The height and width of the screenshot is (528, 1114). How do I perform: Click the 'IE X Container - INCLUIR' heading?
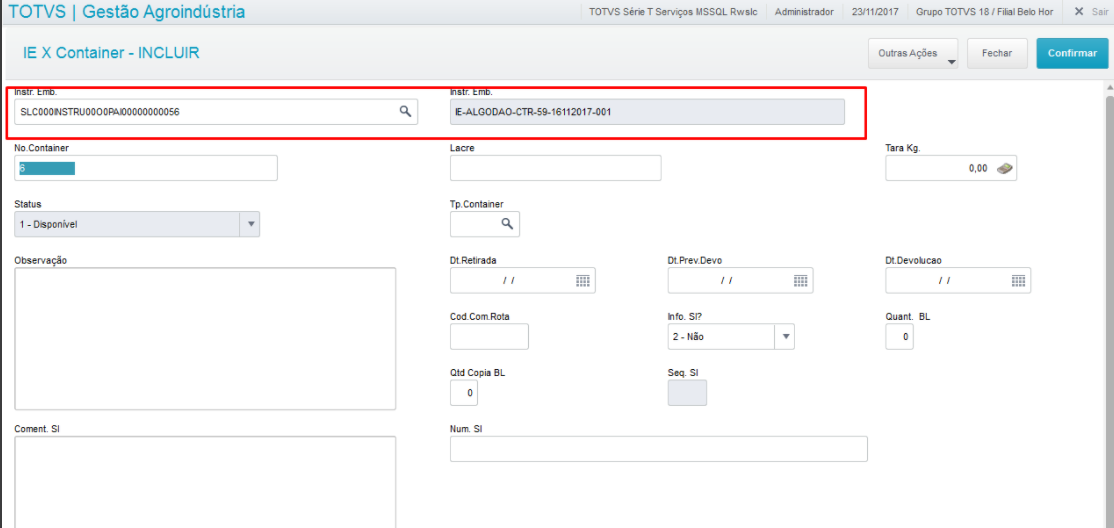pyautogui.click(x=112, y=52)
